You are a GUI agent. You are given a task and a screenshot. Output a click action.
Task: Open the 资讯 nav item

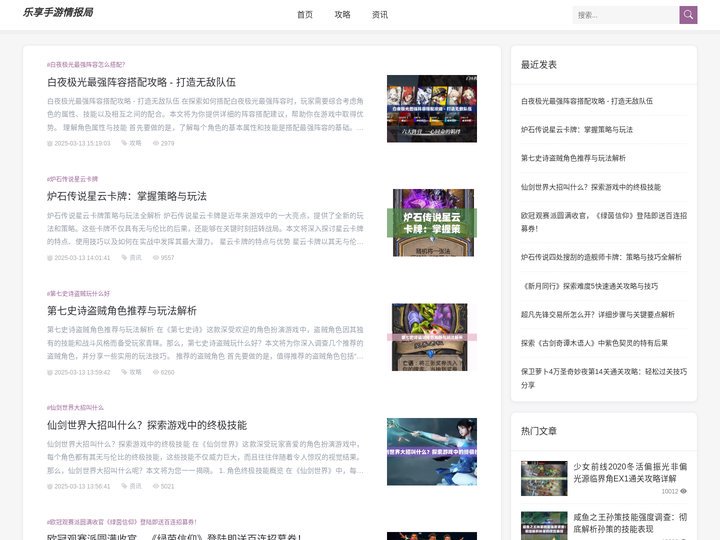tap(380, 15)
